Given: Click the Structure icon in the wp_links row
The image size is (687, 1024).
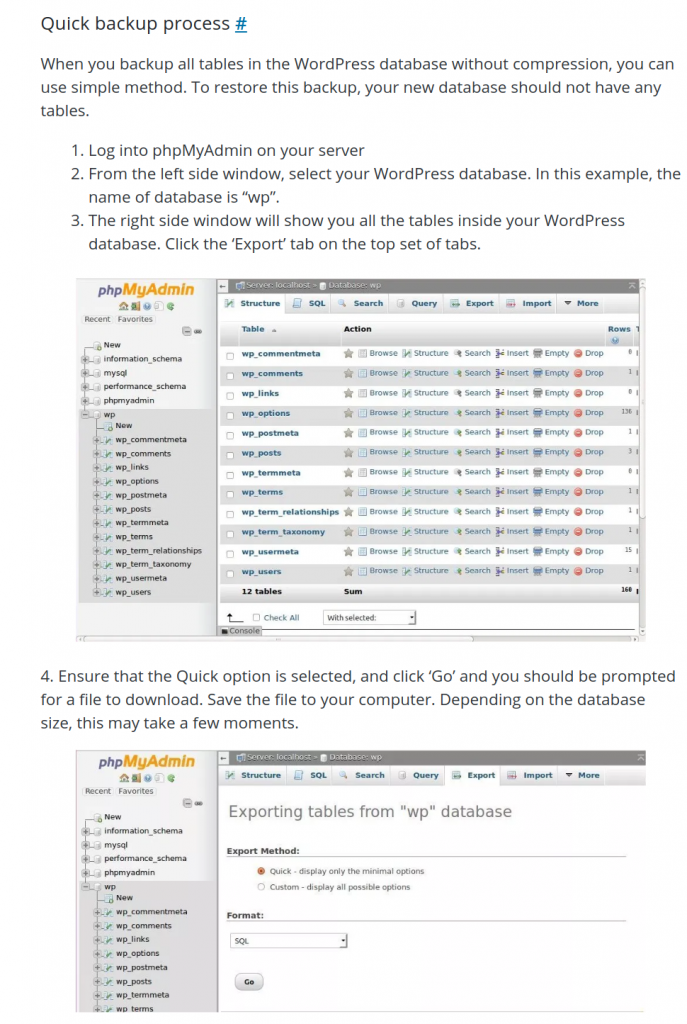Looking at the screenshot, I should (x=407, y=393).
